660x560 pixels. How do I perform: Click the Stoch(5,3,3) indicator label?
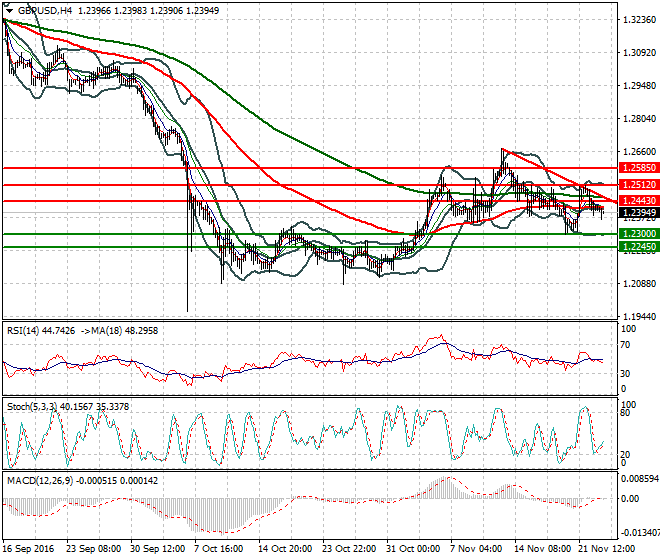coord(32,407)
